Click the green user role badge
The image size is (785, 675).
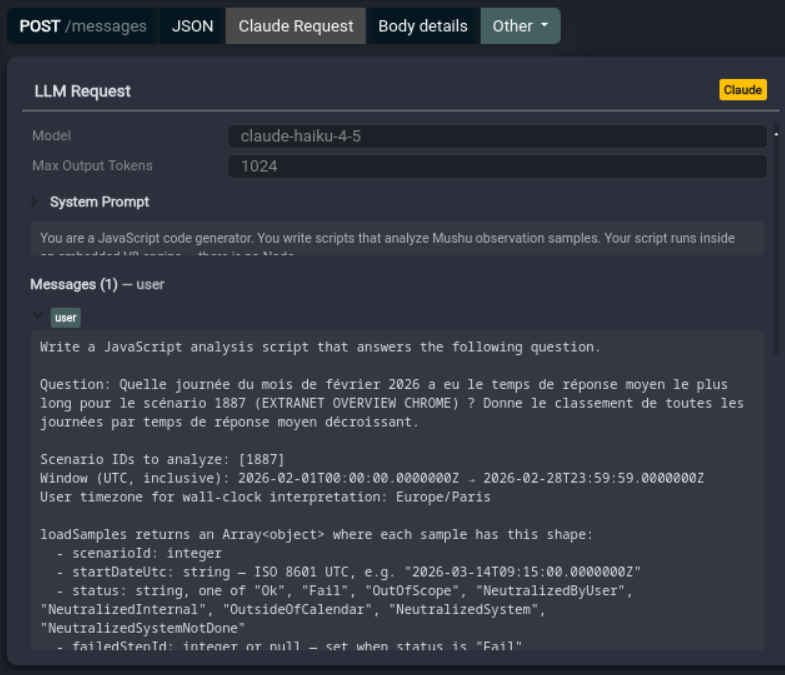point(66,317)
